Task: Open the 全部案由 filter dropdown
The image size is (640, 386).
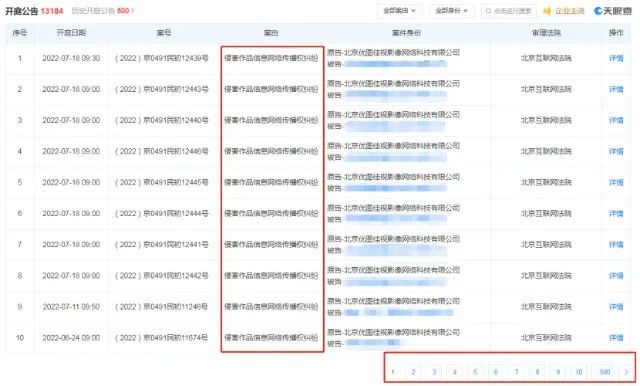Action: (399, 11)
